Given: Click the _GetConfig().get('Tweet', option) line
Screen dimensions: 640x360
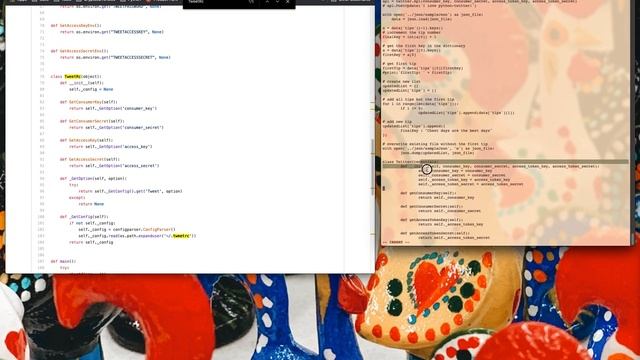Looking at the screenshot, I should tap(130, 191).
